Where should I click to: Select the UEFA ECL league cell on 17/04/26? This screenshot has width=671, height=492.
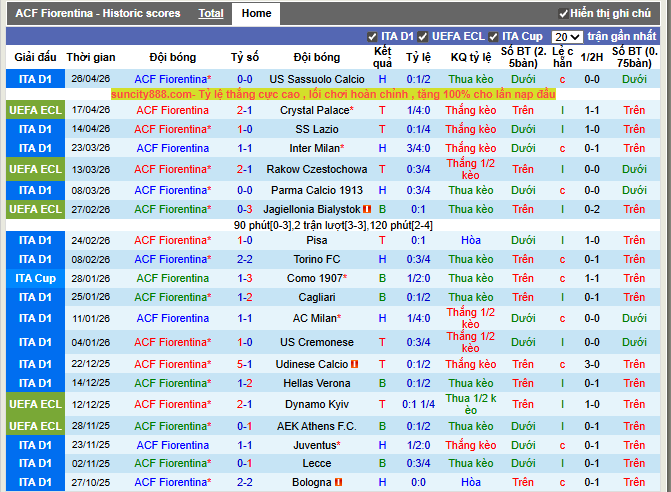pos(36,110)
